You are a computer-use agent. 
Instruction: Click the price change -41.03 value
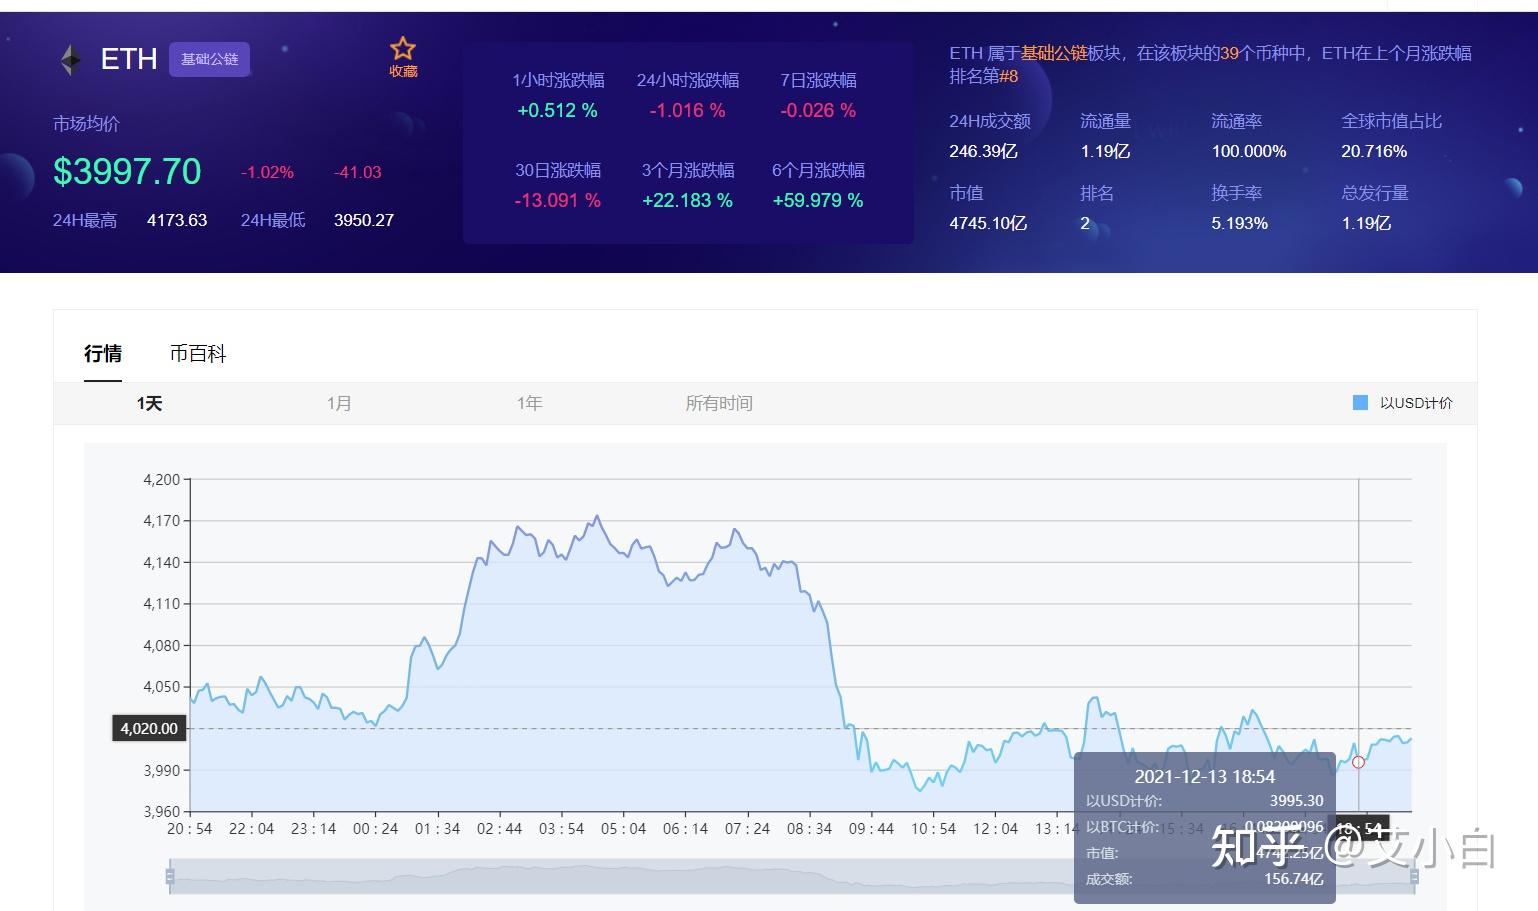(x=358, y=172)
